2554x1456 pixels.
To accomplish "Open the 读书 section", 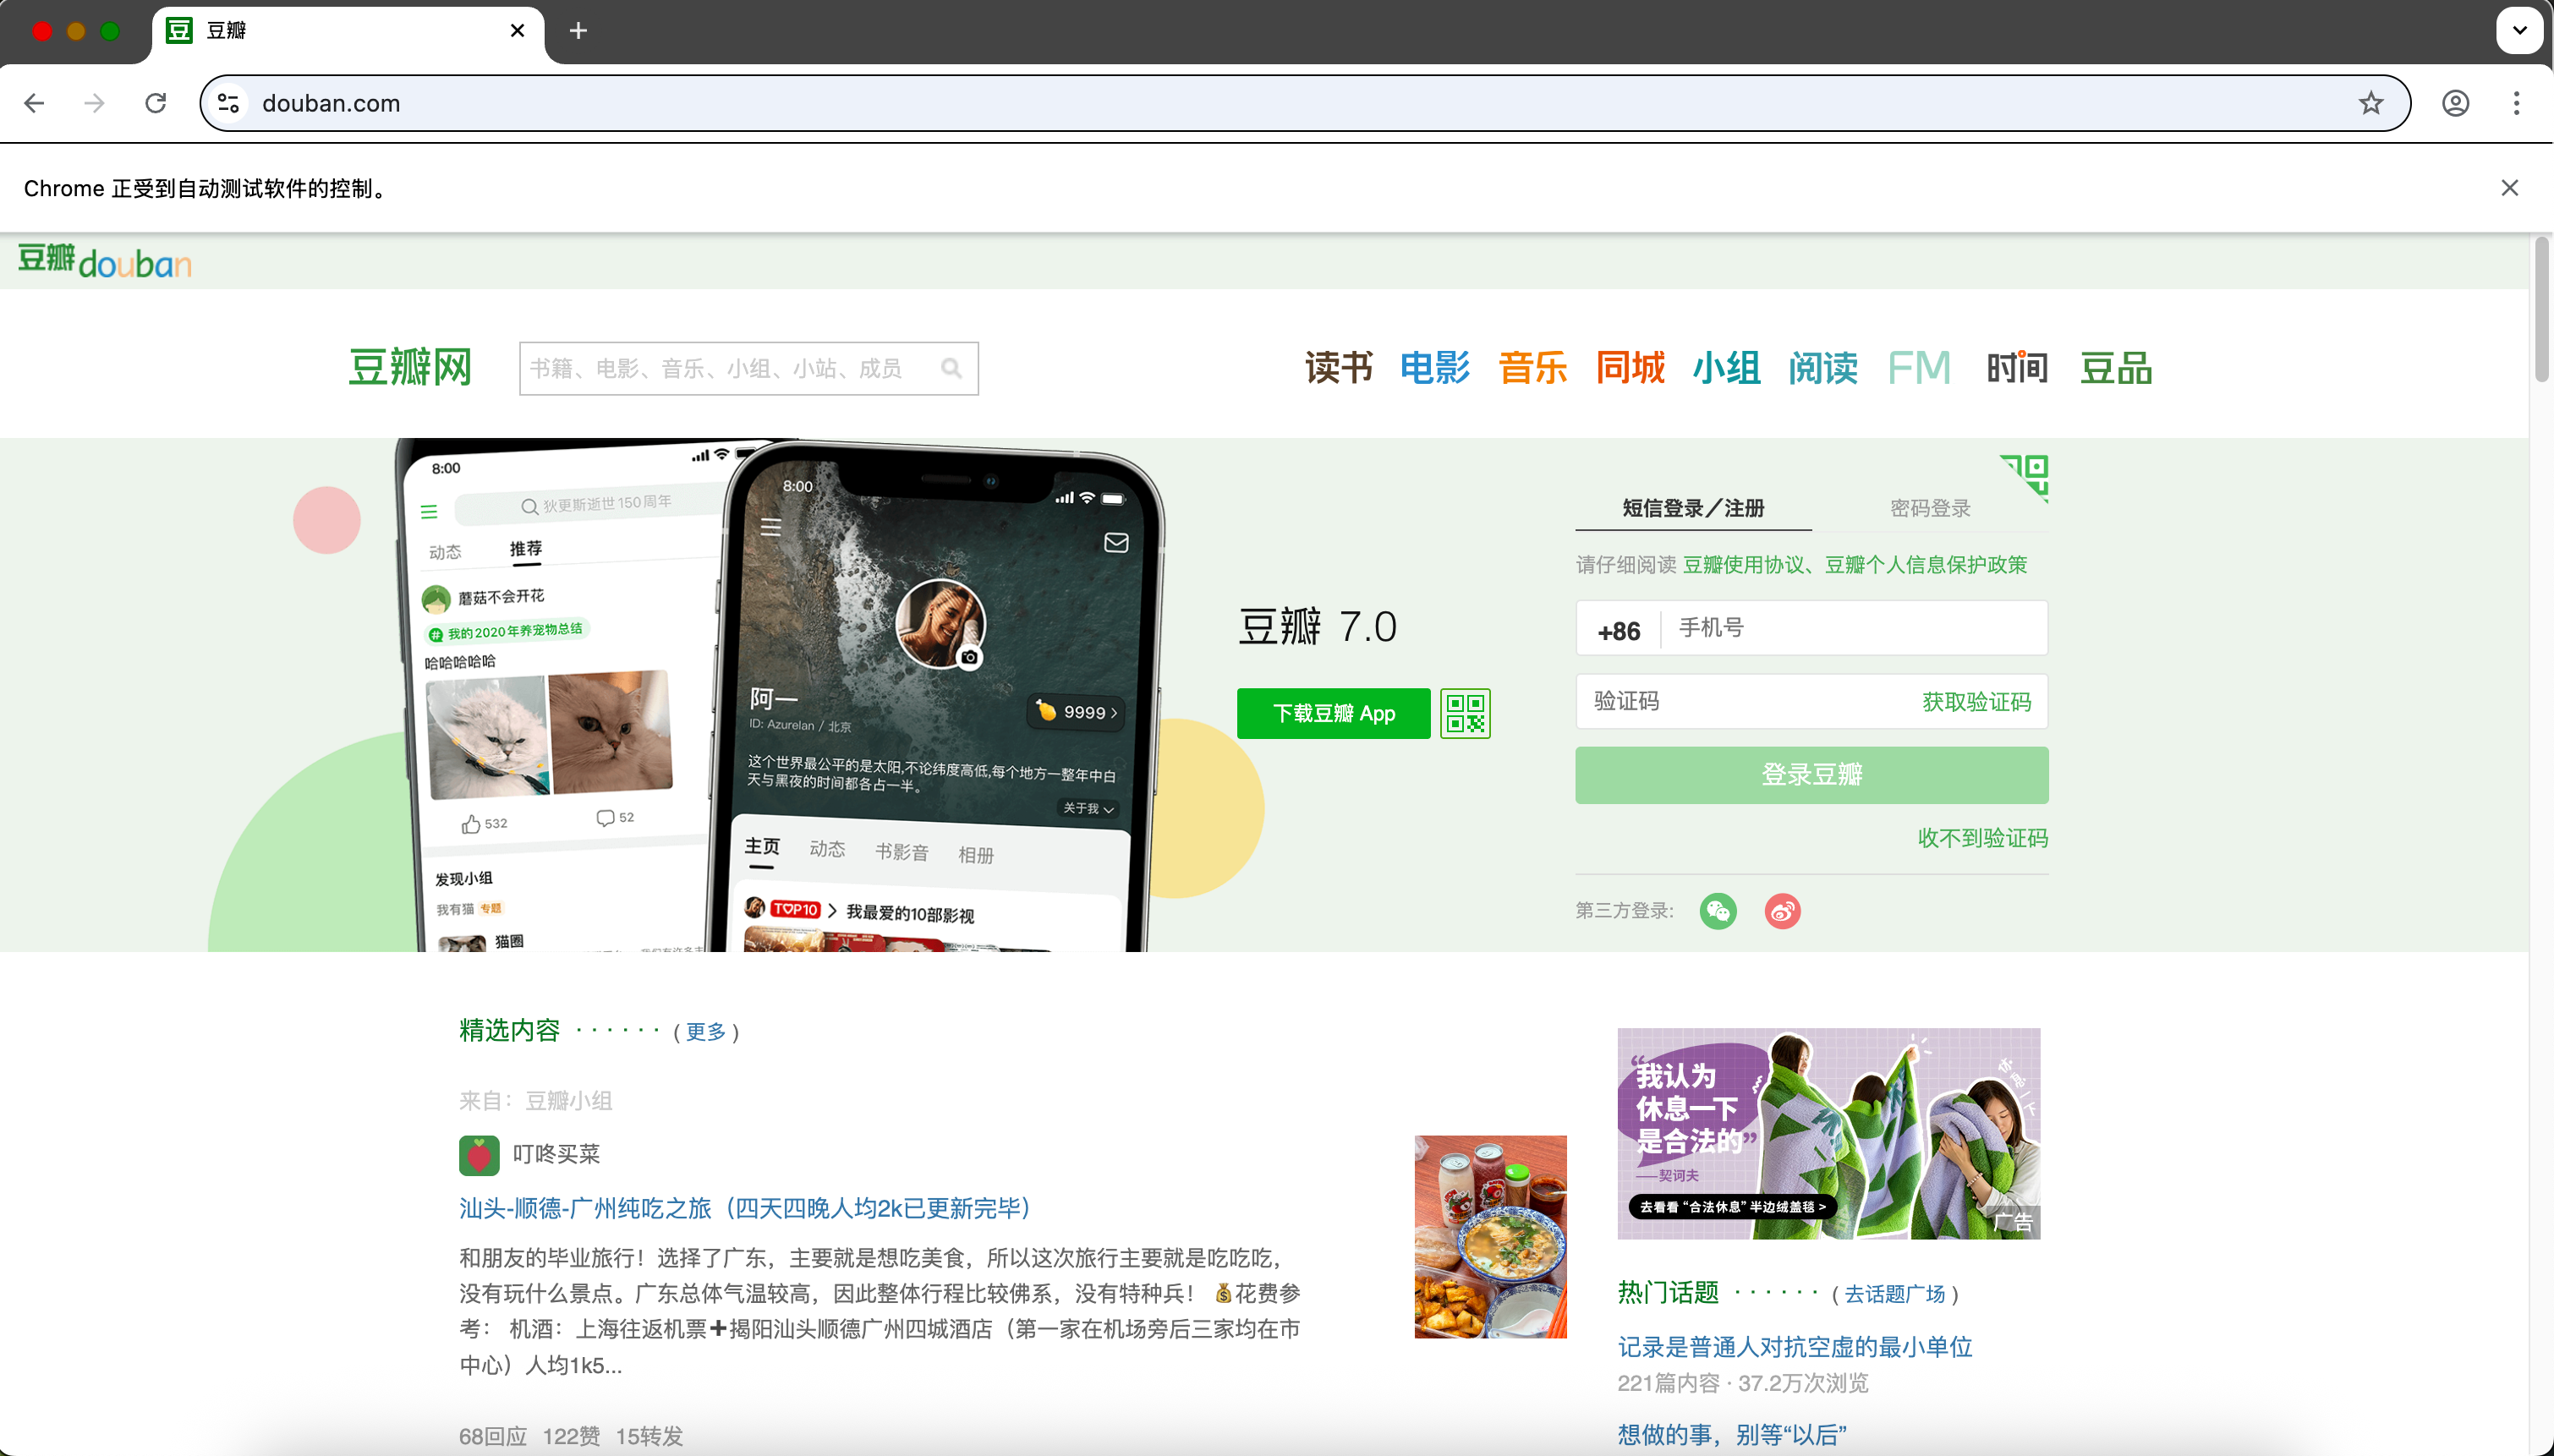I will [1339, 368].
